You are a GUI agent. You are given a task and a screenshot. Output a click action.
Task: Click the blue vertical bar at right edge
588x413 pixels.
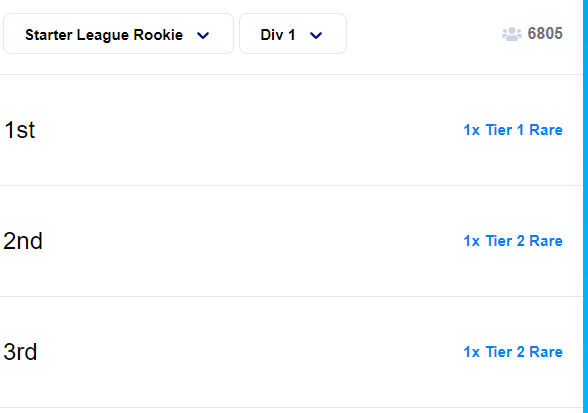pos(585,206)
